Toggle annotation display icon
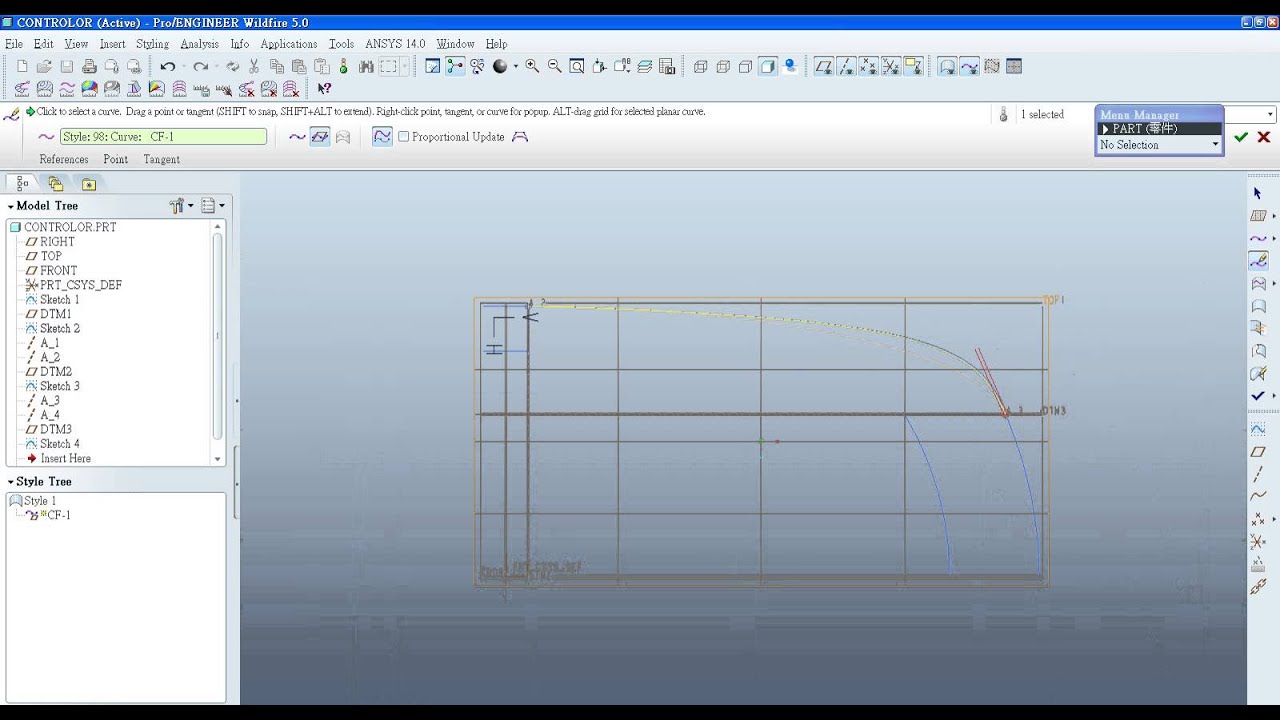 [x=913, y=66]
